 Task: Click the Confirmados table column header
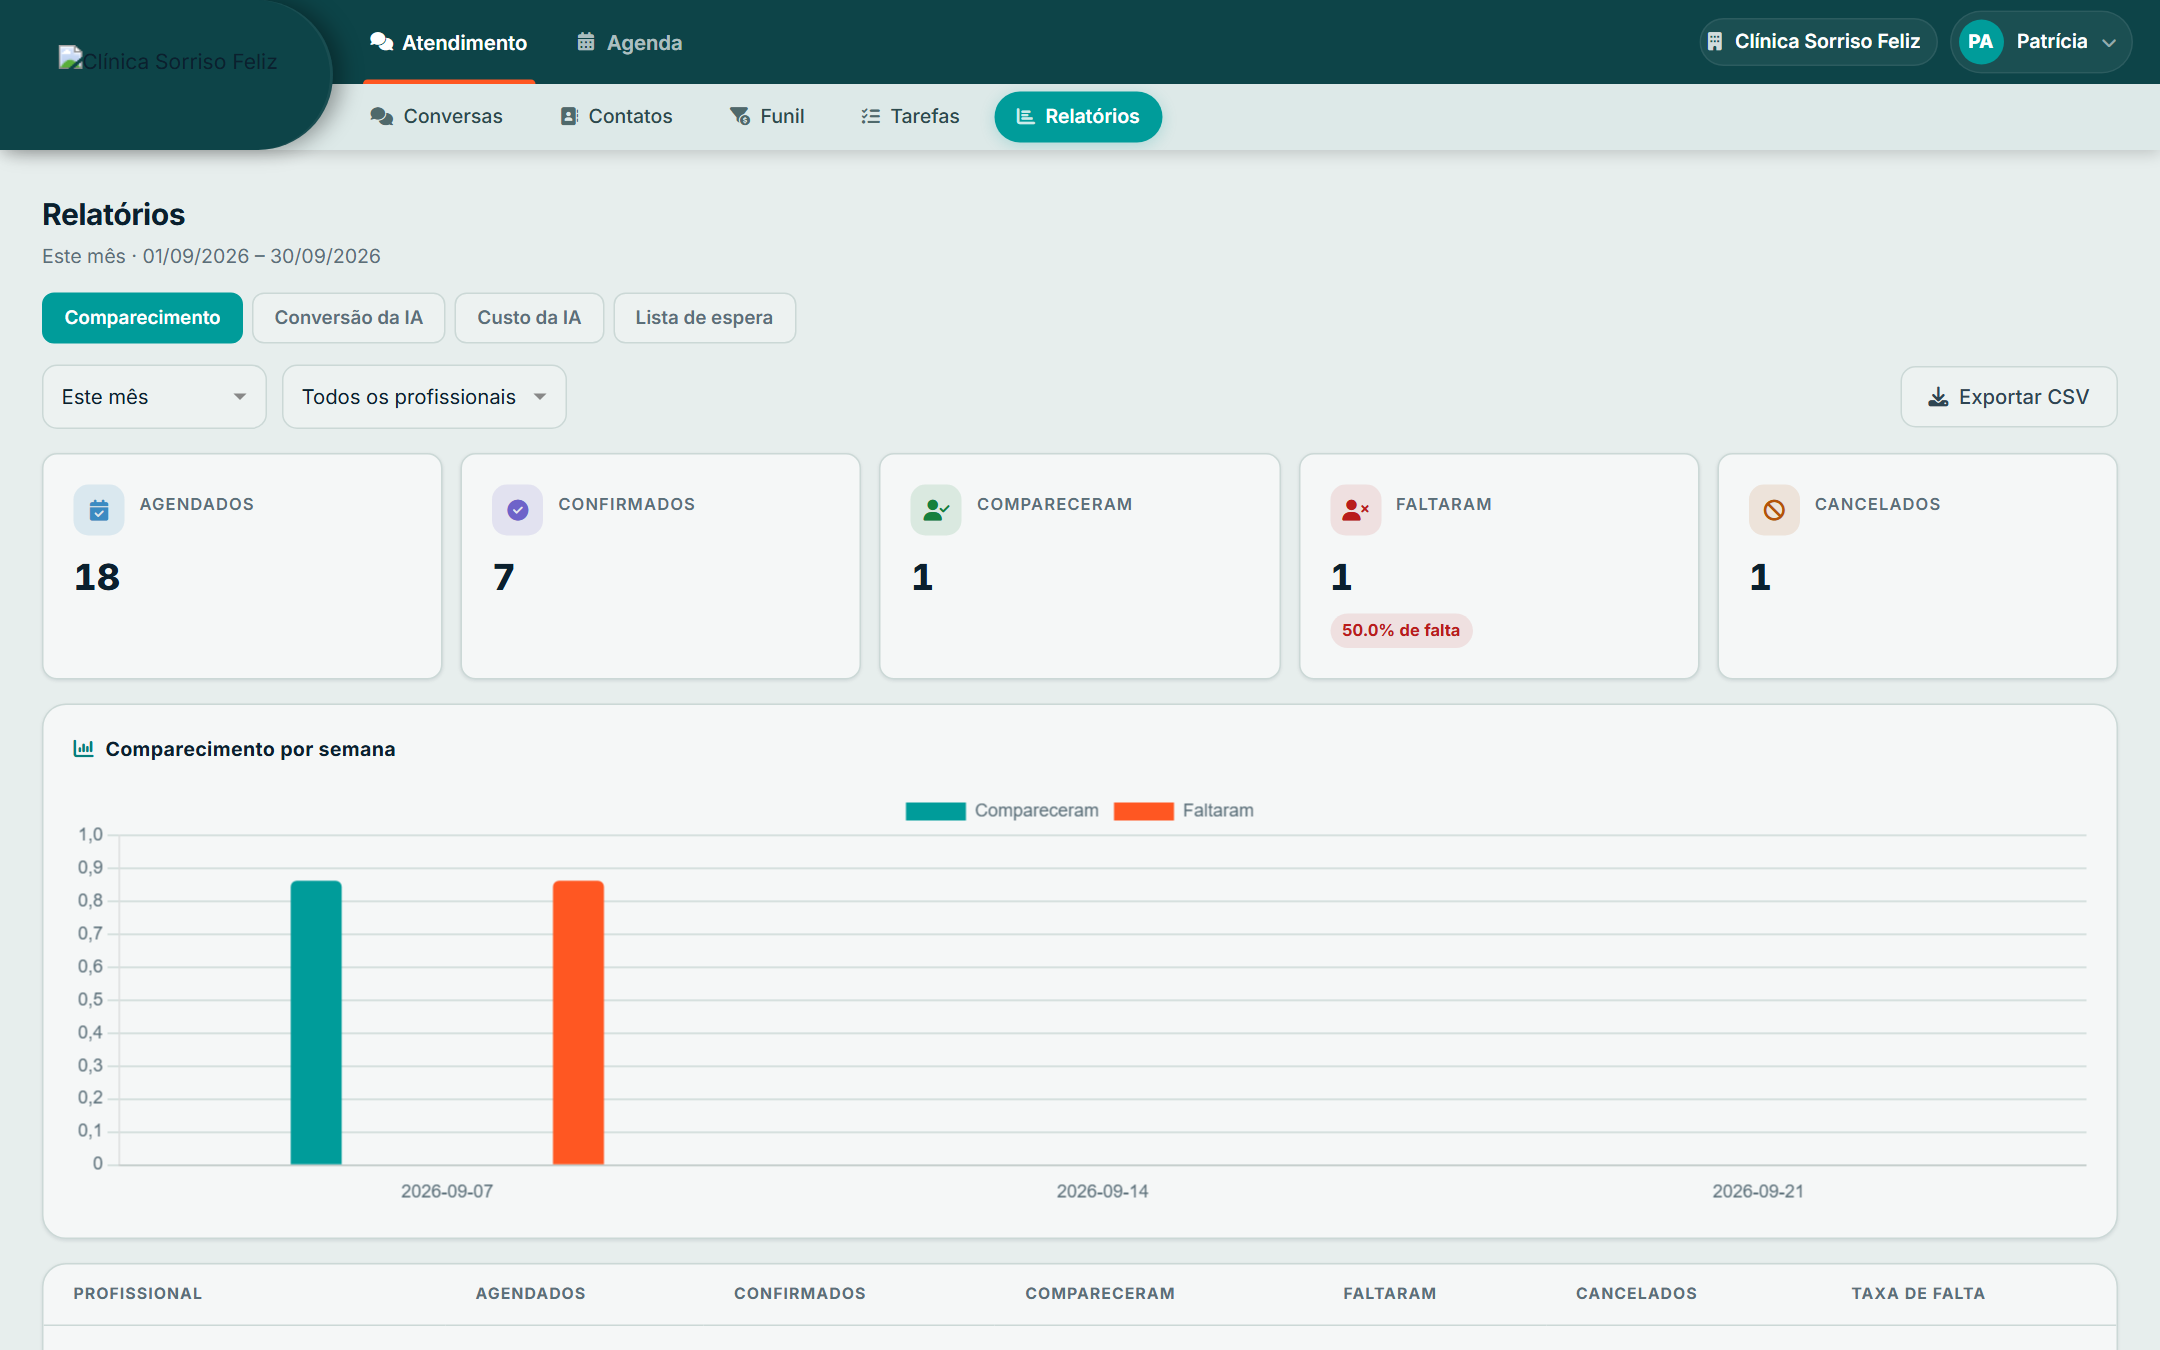pyautogui.click(x=800, y=1293)
